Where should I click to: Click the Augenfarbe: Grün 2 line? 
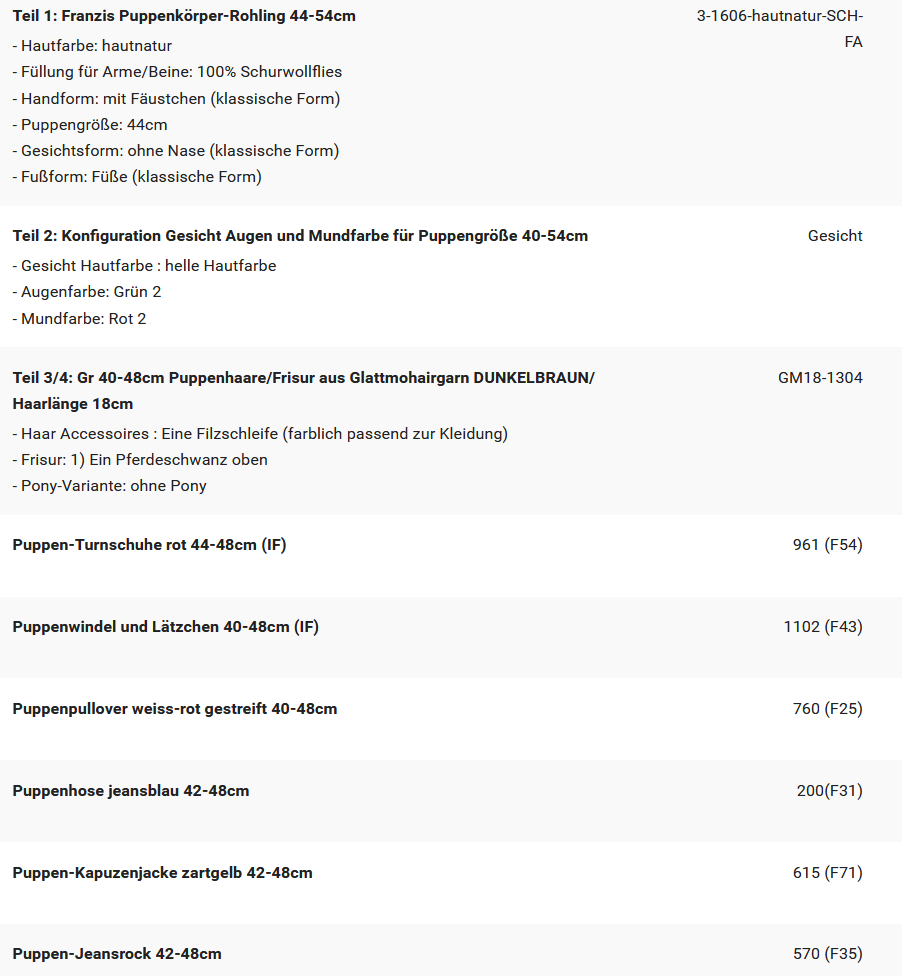click(87, 292)
